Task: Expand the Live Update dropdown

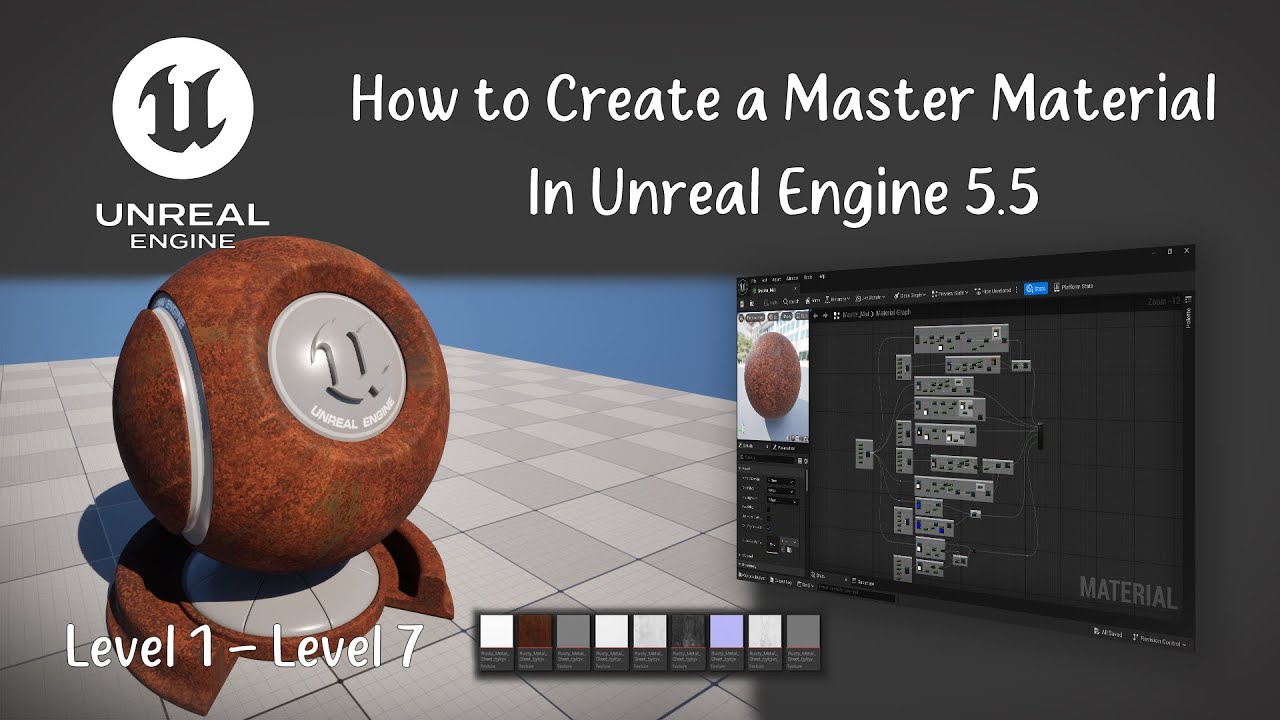Action: [x=870, y=297]
